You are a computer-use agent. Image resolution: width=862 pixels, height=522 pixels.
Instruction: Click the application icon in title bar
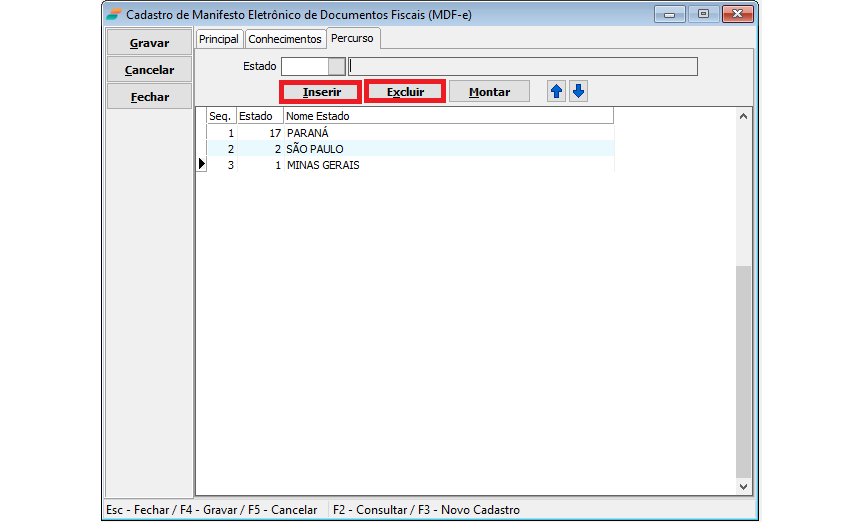click(x=114, y=14)
